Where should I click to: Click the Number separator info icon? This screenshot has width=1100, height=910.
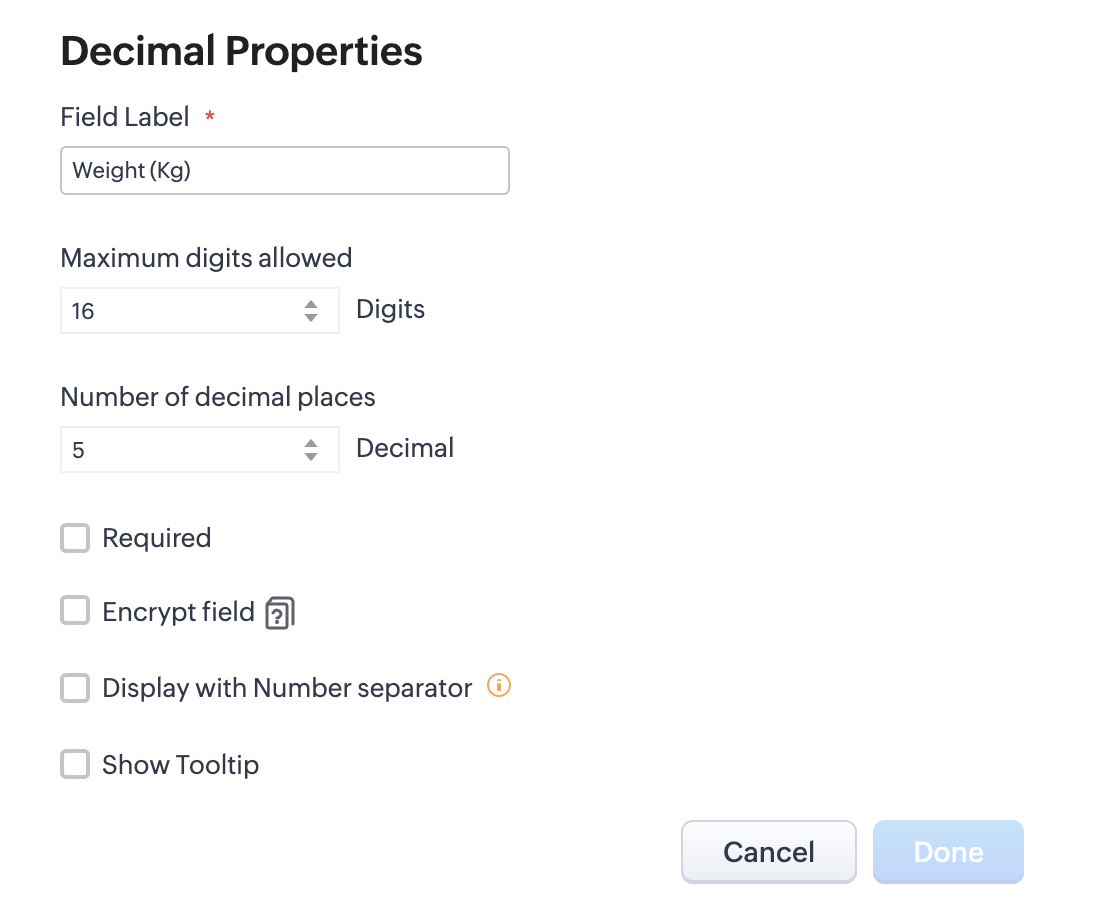(x=498, y=686)
